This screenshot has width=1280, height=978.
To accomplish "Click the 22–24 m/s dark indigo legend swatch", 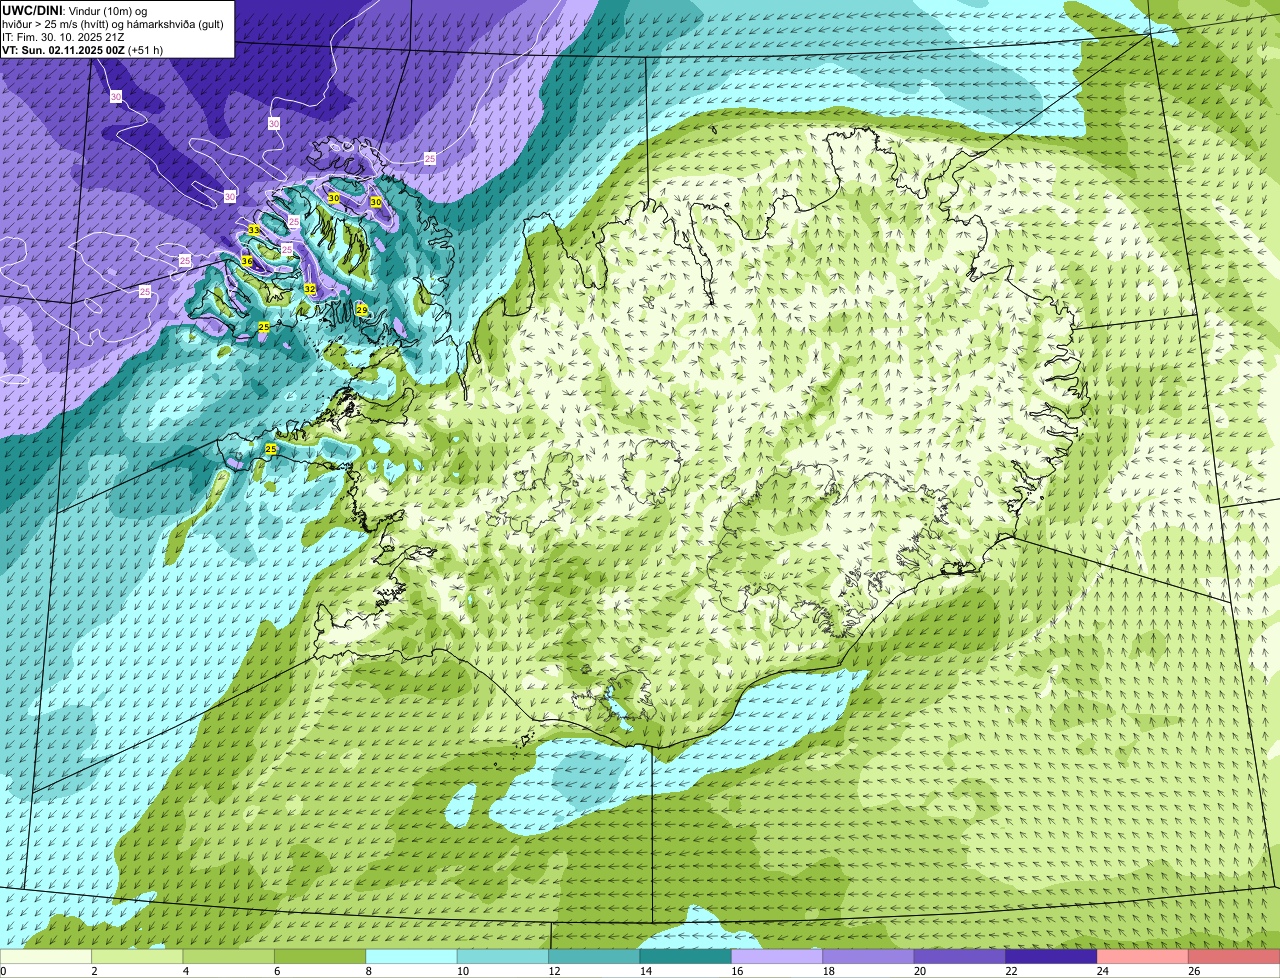I will pyautogui.click(x=1051, y=956).
